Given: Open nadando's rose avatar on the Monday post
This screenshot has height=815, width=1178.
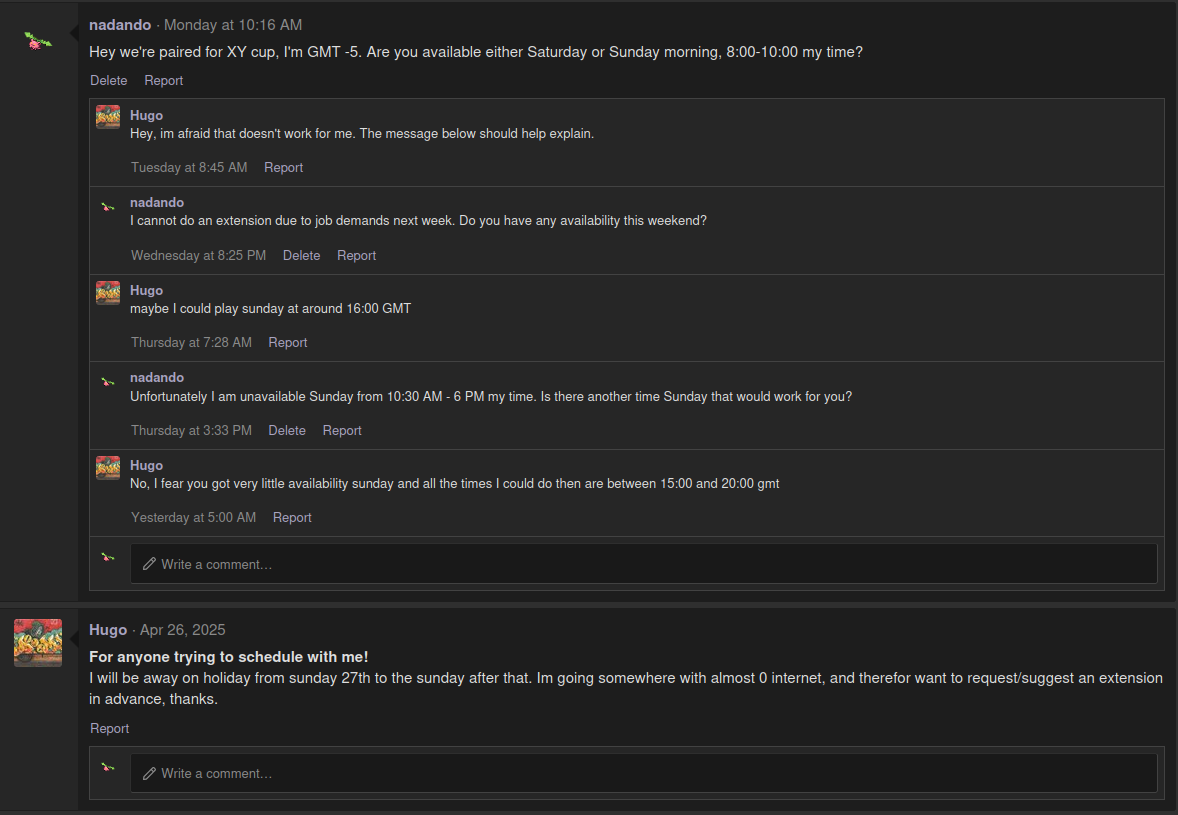Looking at the screenshot, I should point(38,41).
